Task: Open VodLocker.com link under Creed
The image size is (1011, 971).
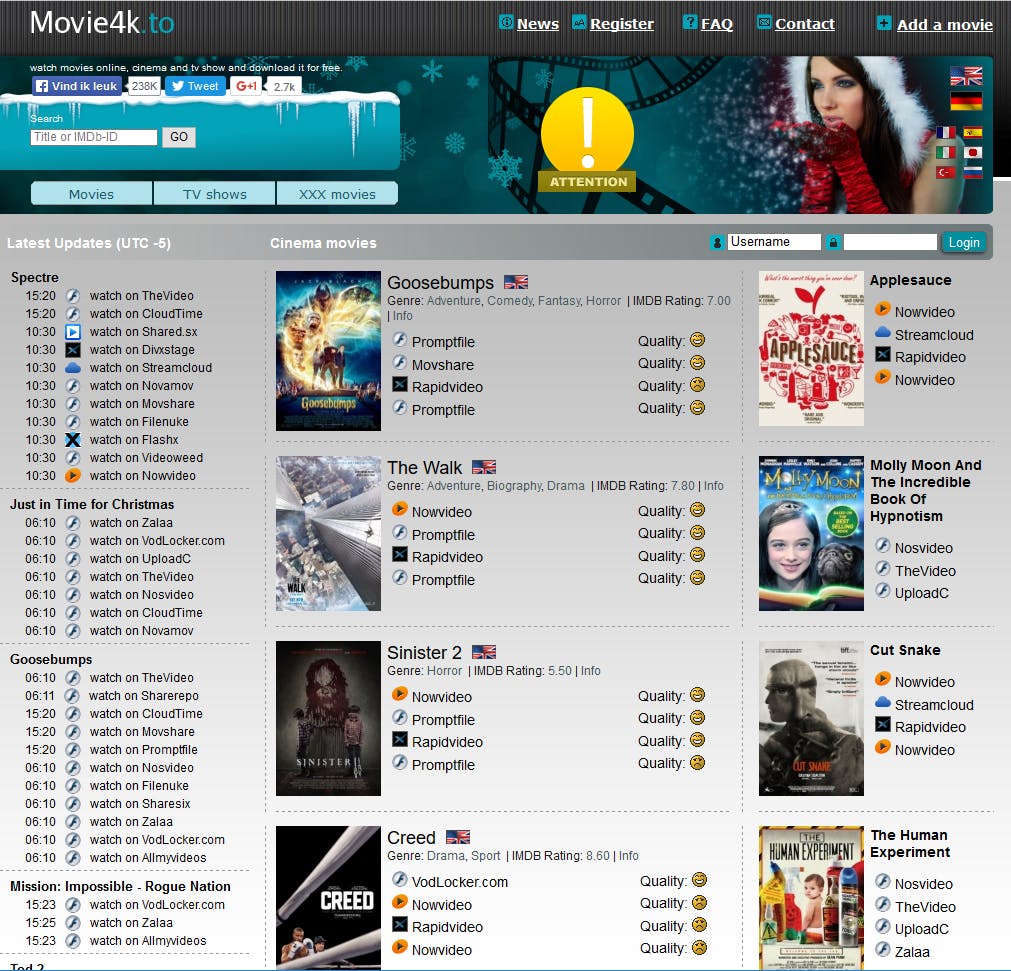Action: (460, 882)
